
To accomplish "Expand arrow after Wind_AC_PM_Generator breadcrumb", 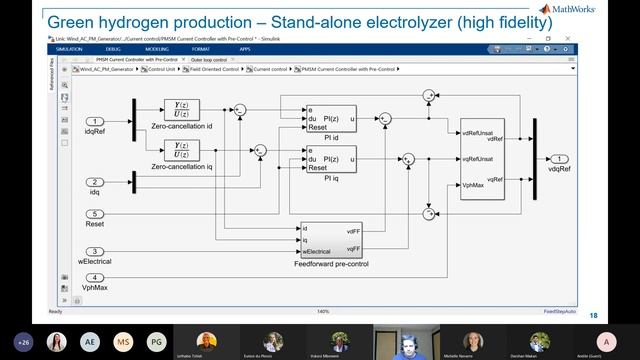I will [137, 69].
